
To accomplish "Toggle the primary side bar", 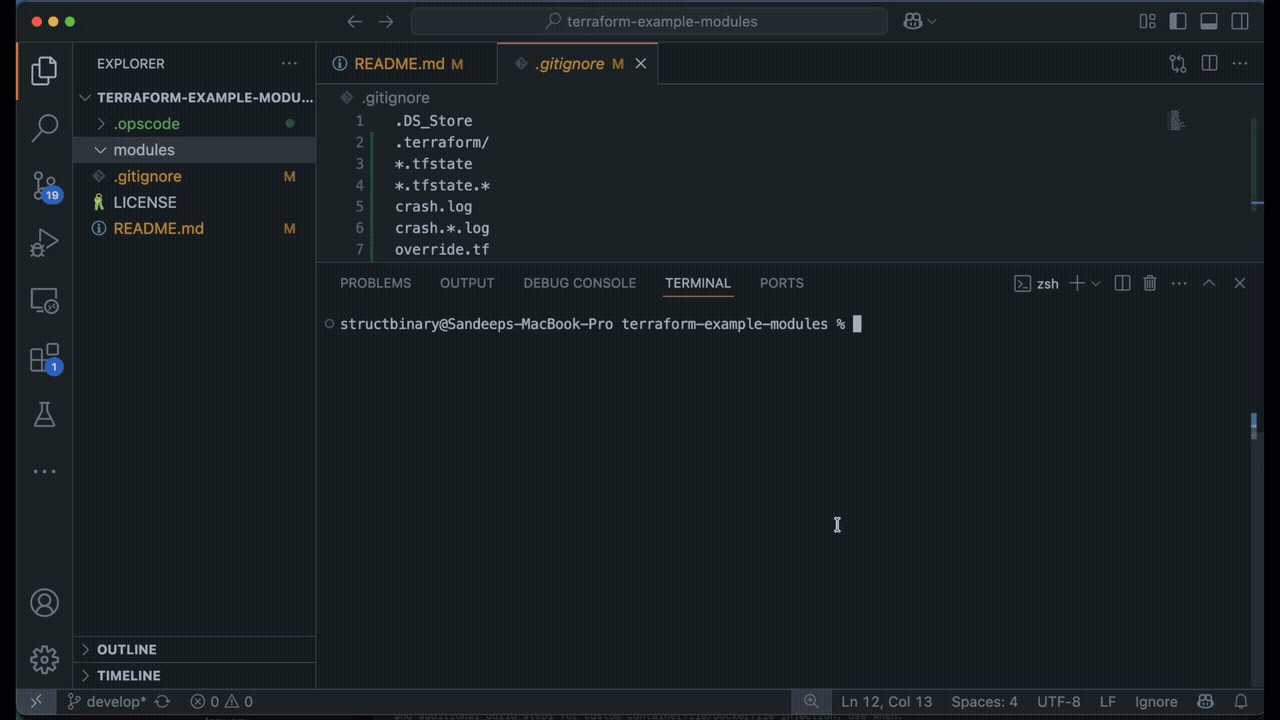I will (x=1178, y=21).
